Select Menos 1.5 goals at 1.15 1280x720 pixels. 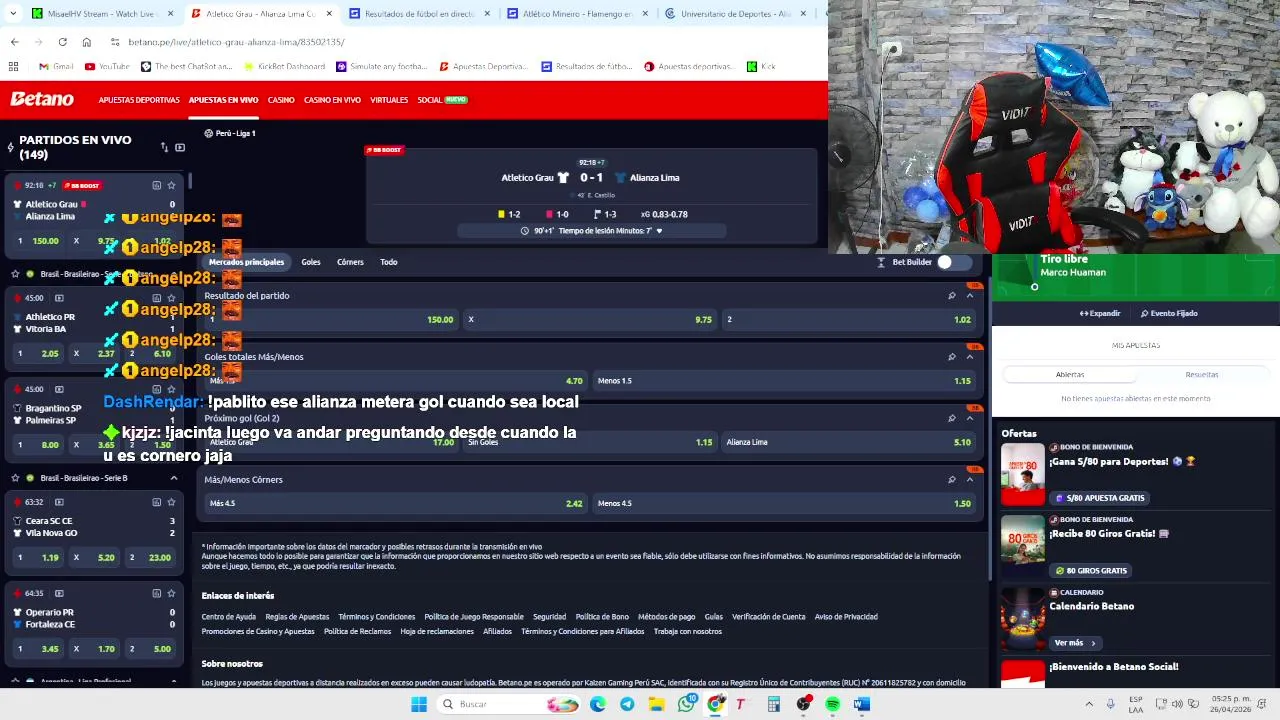[784, 381]
